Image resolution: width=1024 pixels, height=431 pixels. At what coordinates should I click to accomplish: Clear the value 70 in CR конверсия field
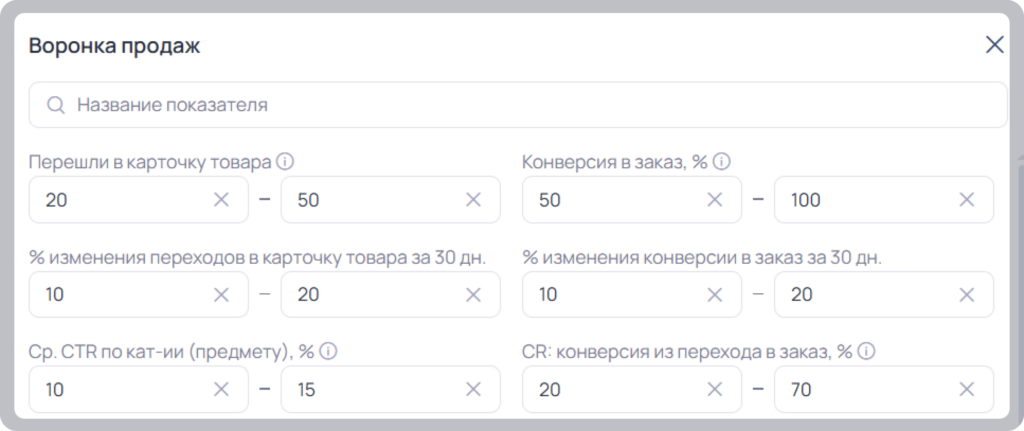click(x=967, y=390)
